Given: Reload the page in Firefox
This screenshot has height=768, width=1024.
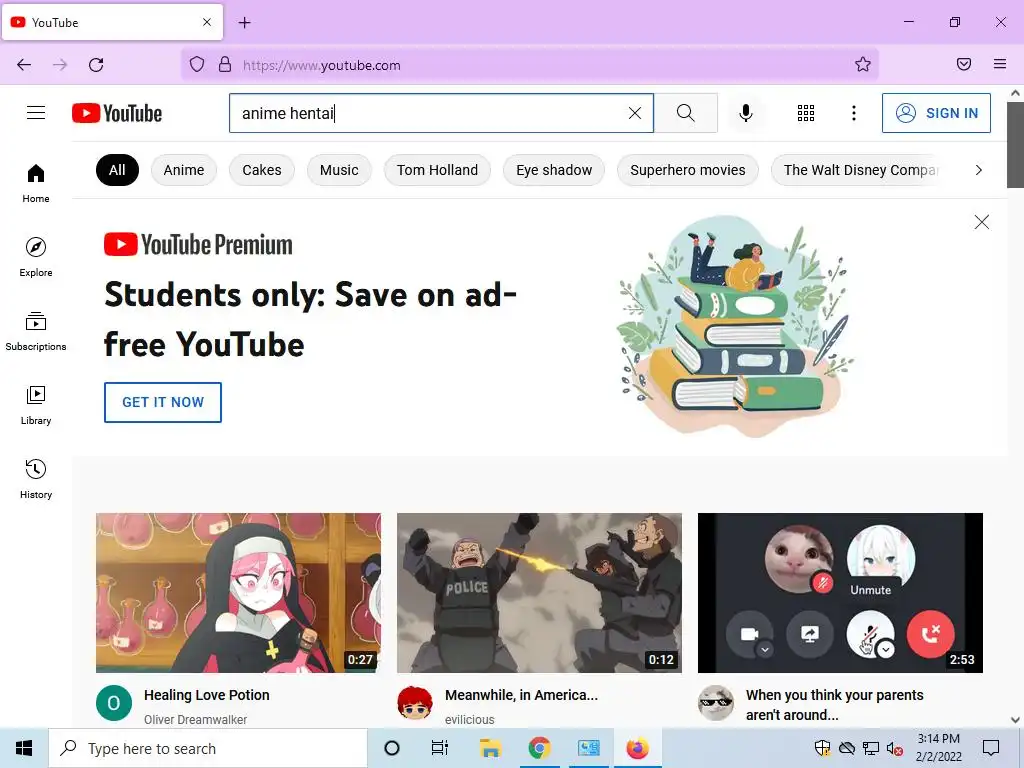Looking at the screenshot, I should 96,65.
